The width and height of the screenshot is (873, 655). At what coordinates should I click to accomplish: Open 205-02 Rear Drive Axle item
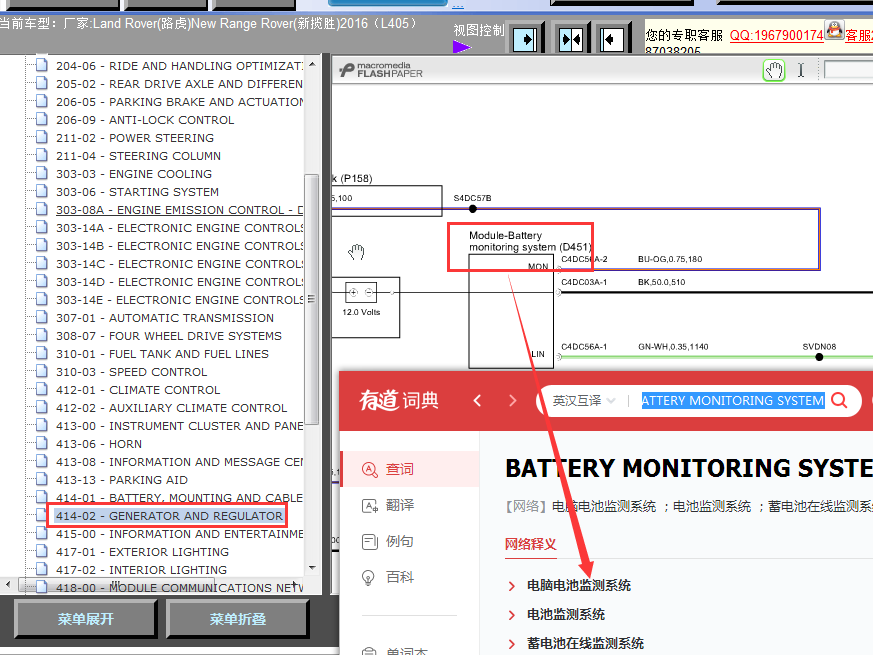(179, 84)
